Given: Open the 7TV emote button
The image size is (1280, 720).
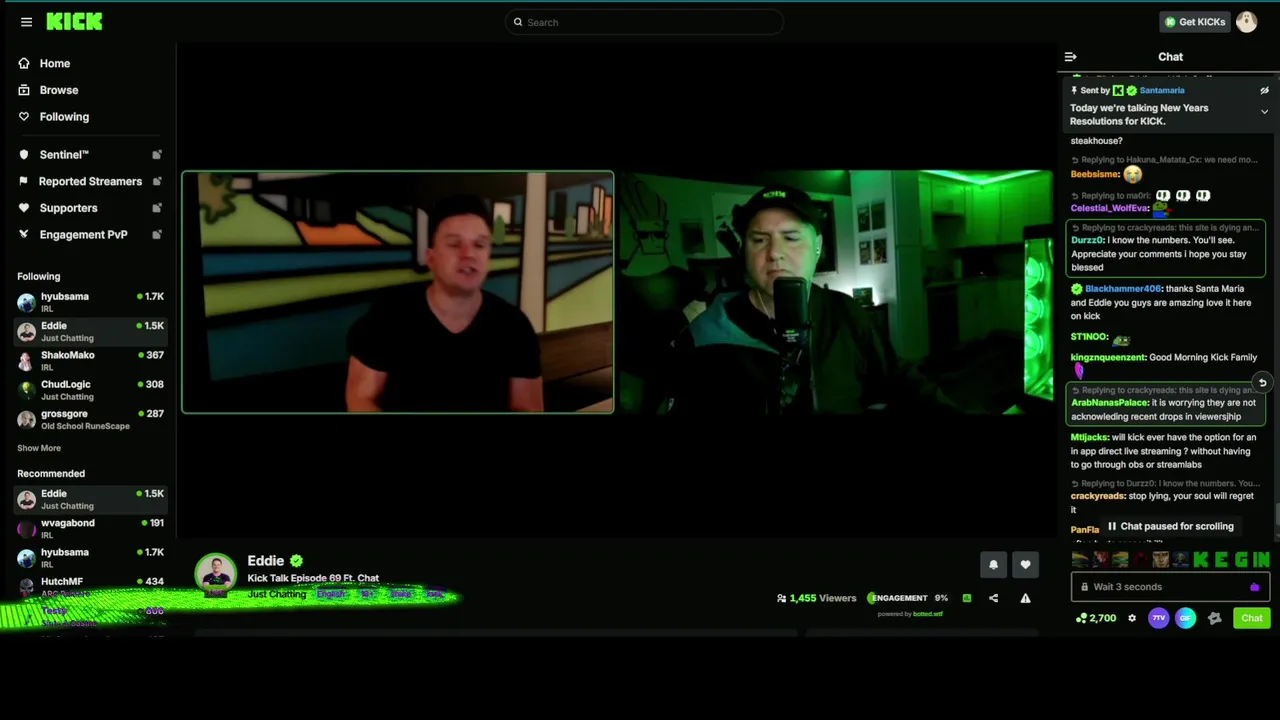Looking at the screenshot, I should (x=1158, y=618).
